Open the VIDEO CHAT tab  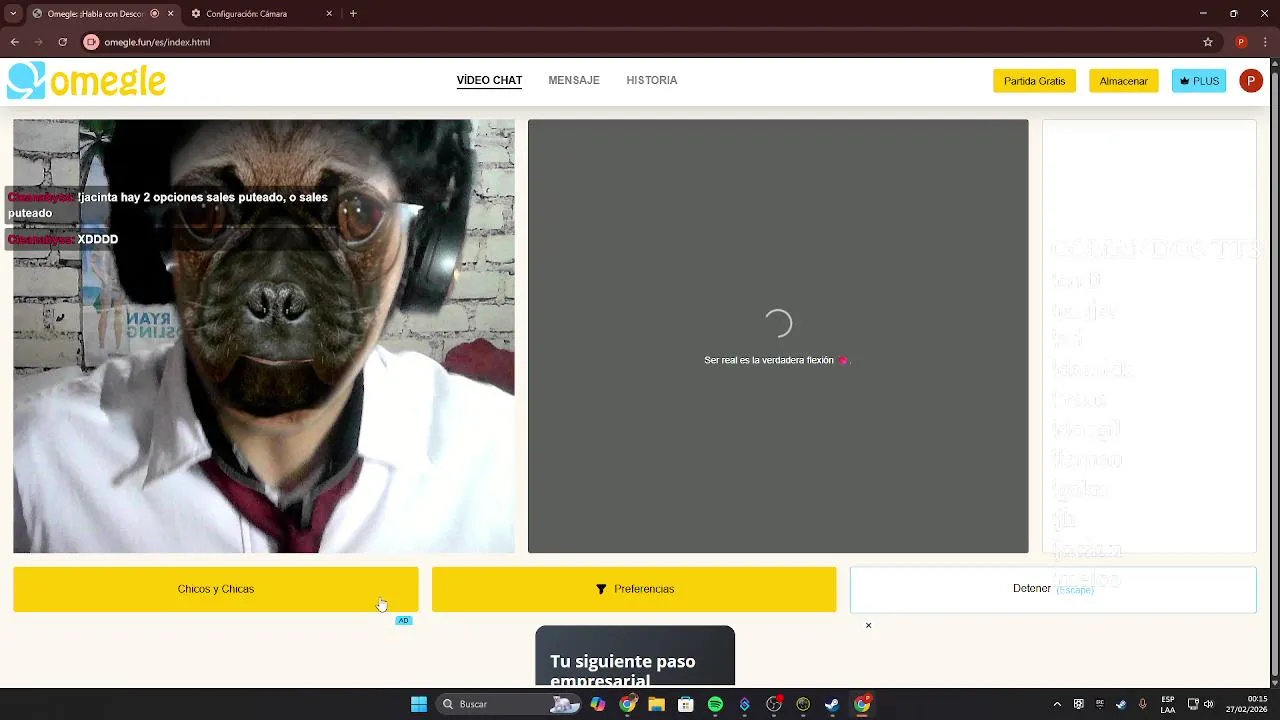pos(489,80)
